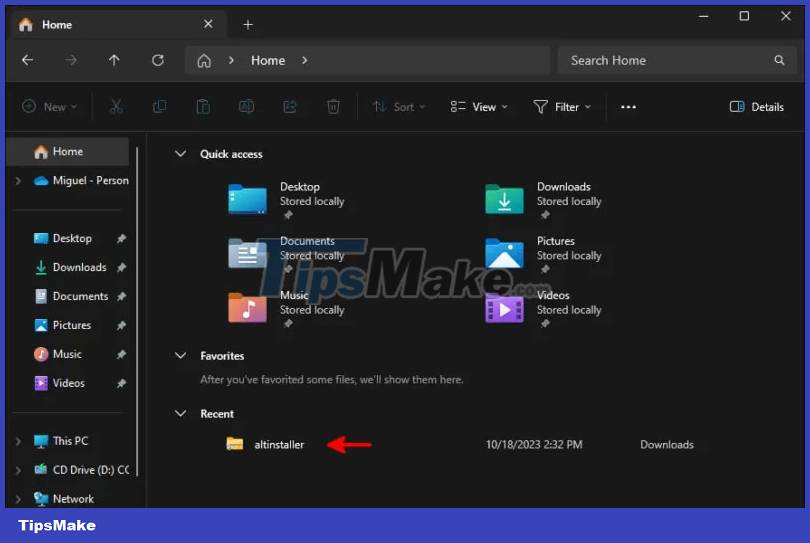Viewport: 810px width, 543px height.
Task: Go up one folder level
Action: (x=114, y=60)
